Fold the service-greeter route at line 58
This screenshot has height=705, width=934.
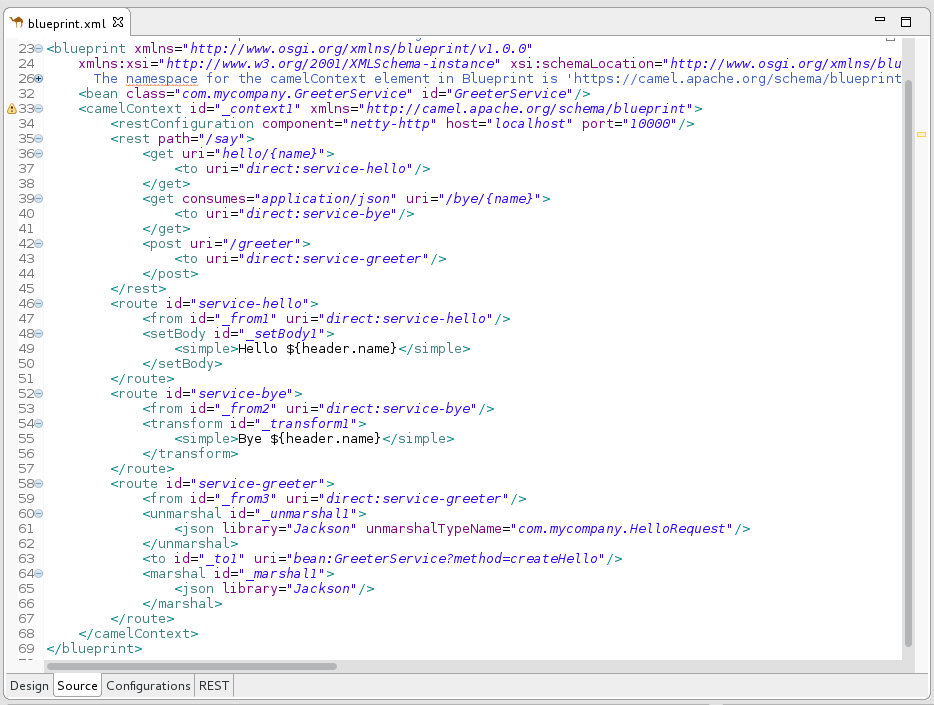pyautogui.click(x=39, y=484)
